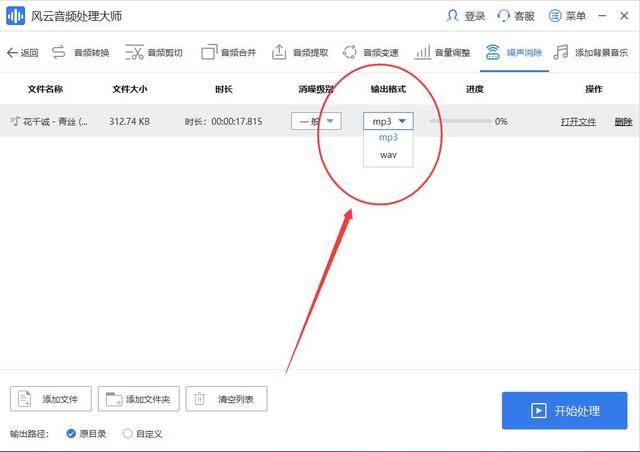Collapse the mp3 output format dropdown

coord(388,121)
